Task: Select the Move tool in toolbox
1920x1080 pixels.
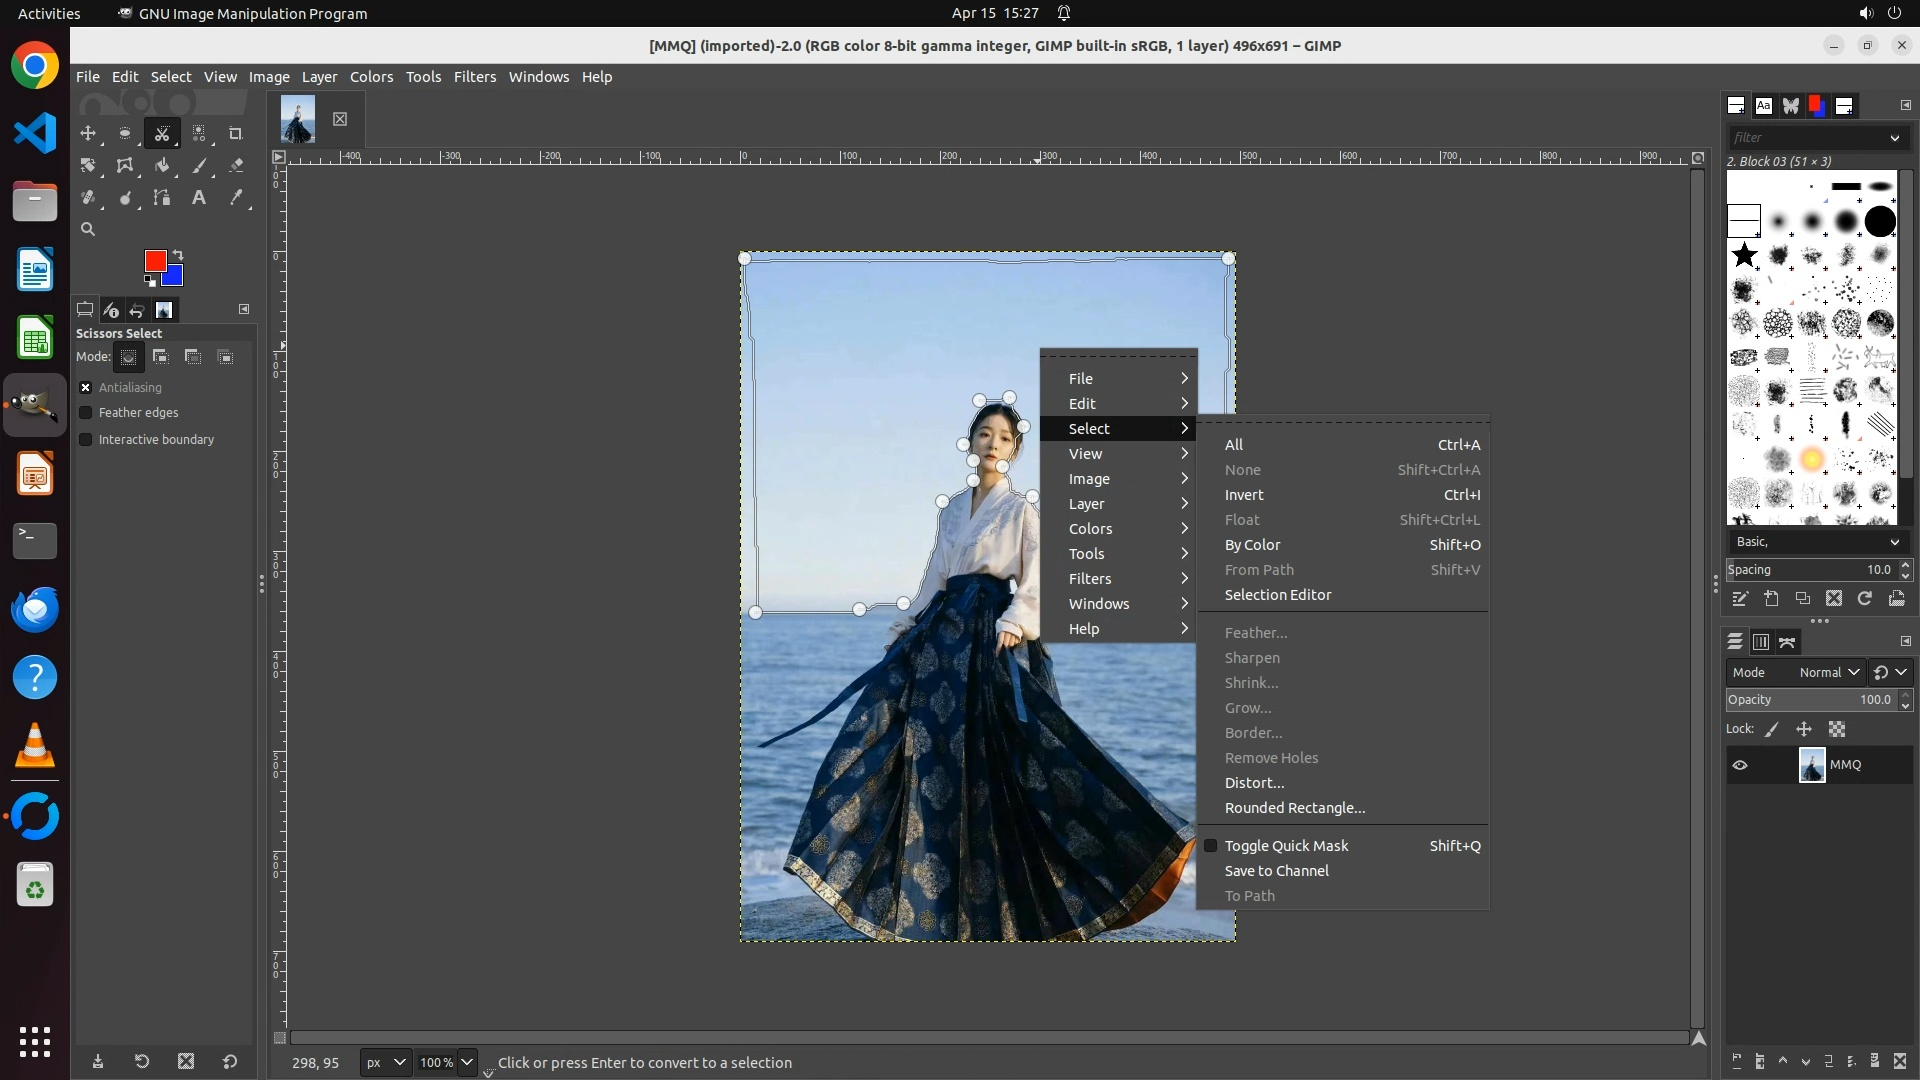Action: [x=88, y=133]
